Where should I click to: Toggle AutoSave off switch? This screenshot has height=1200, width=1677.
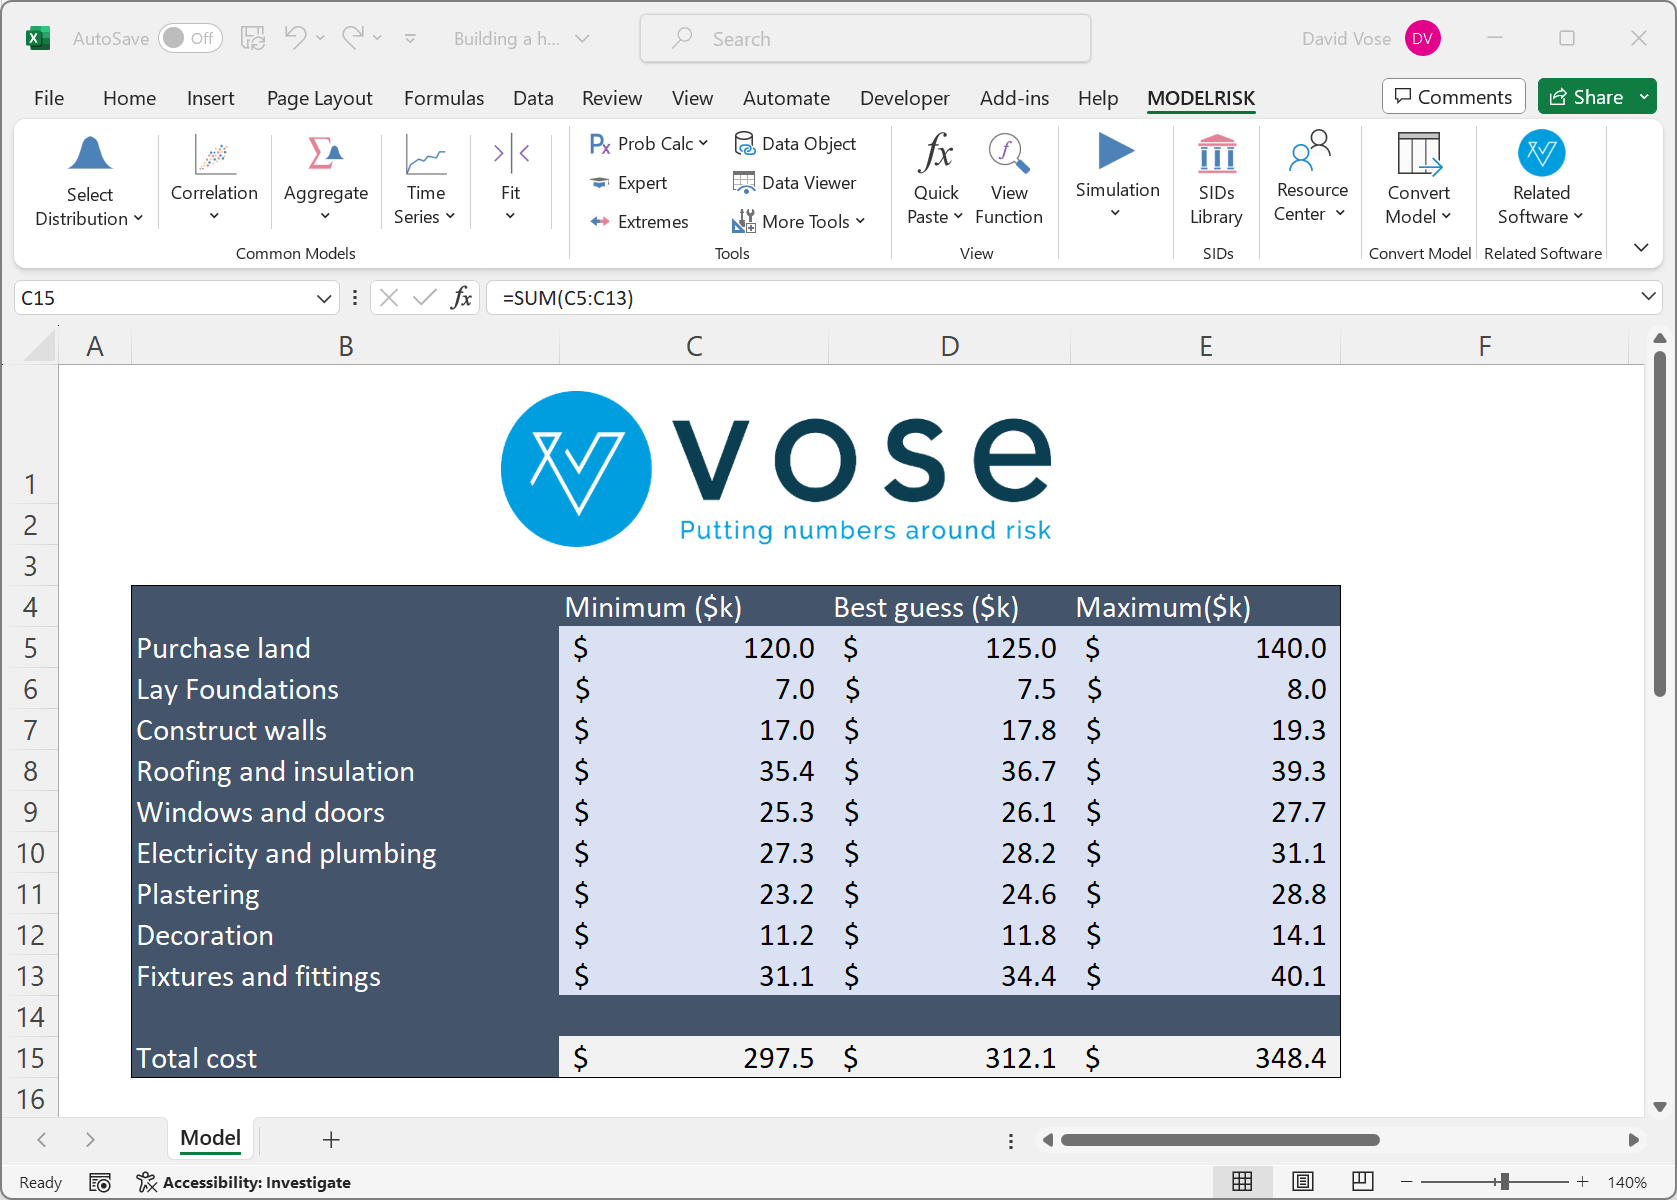click(x=190, y=38)
